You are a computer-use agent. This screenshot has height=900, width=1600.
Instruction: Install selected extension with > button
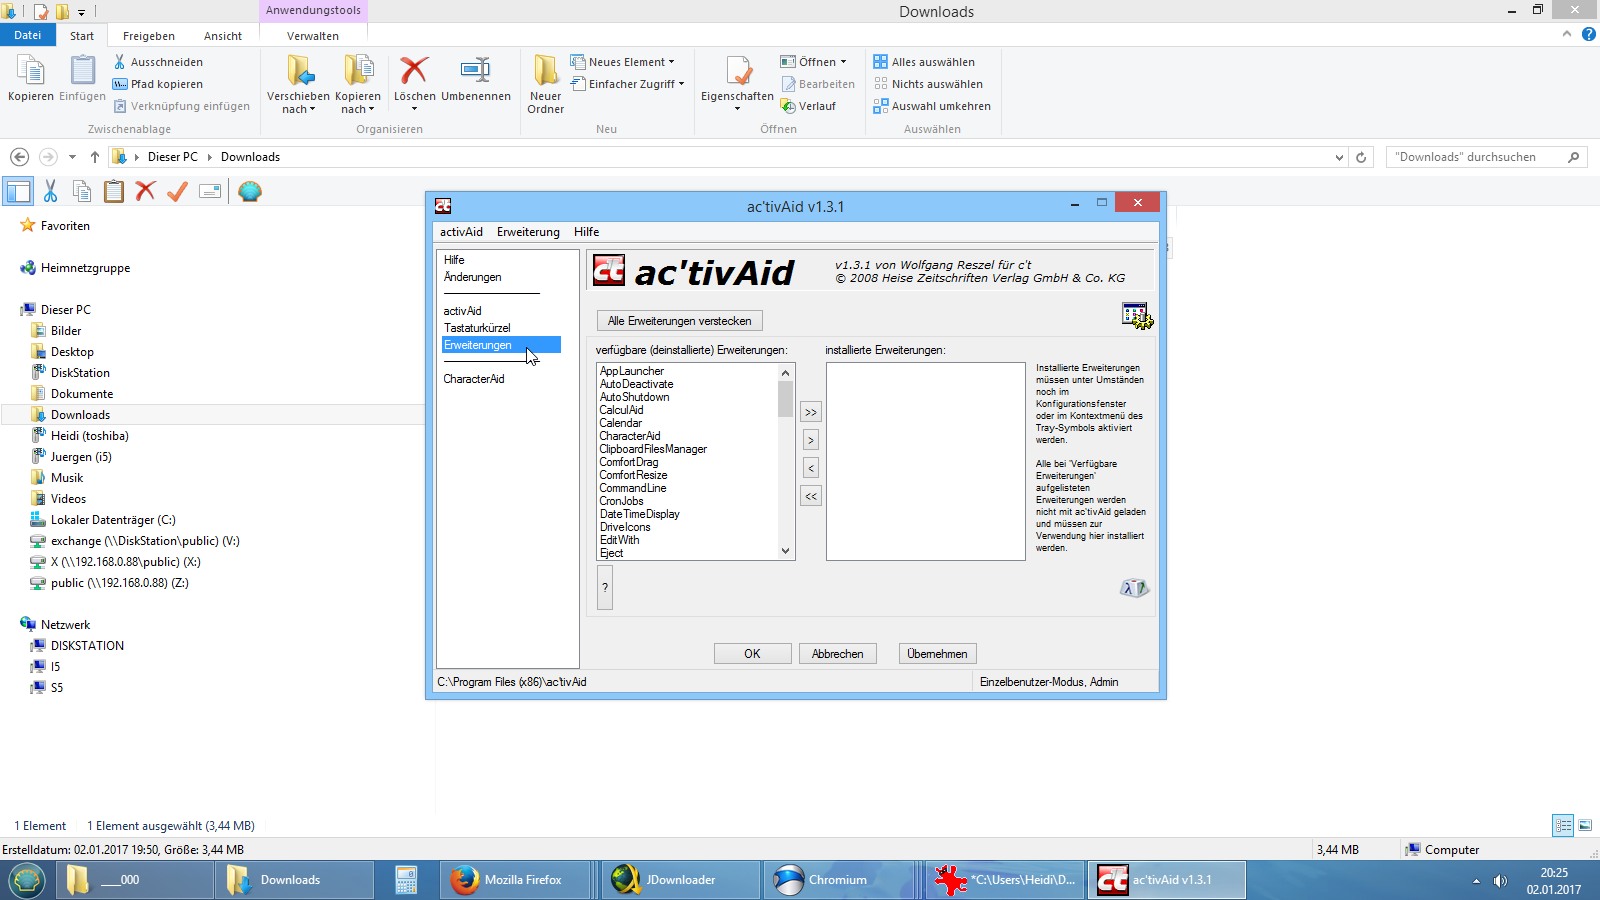click(811, 440)
